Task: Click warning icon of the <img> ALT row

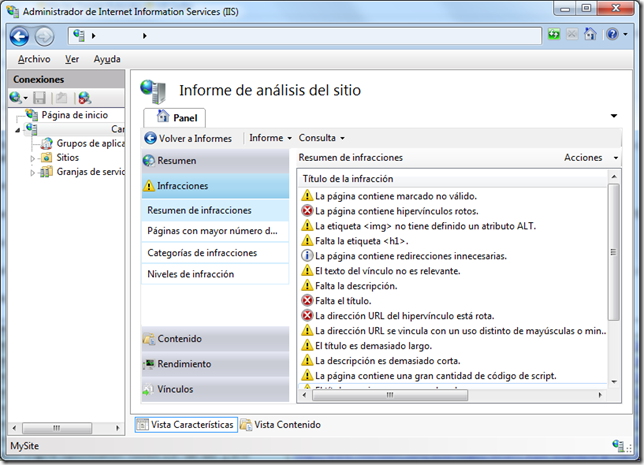Action: pyautogui.click(x=307, y=226)
